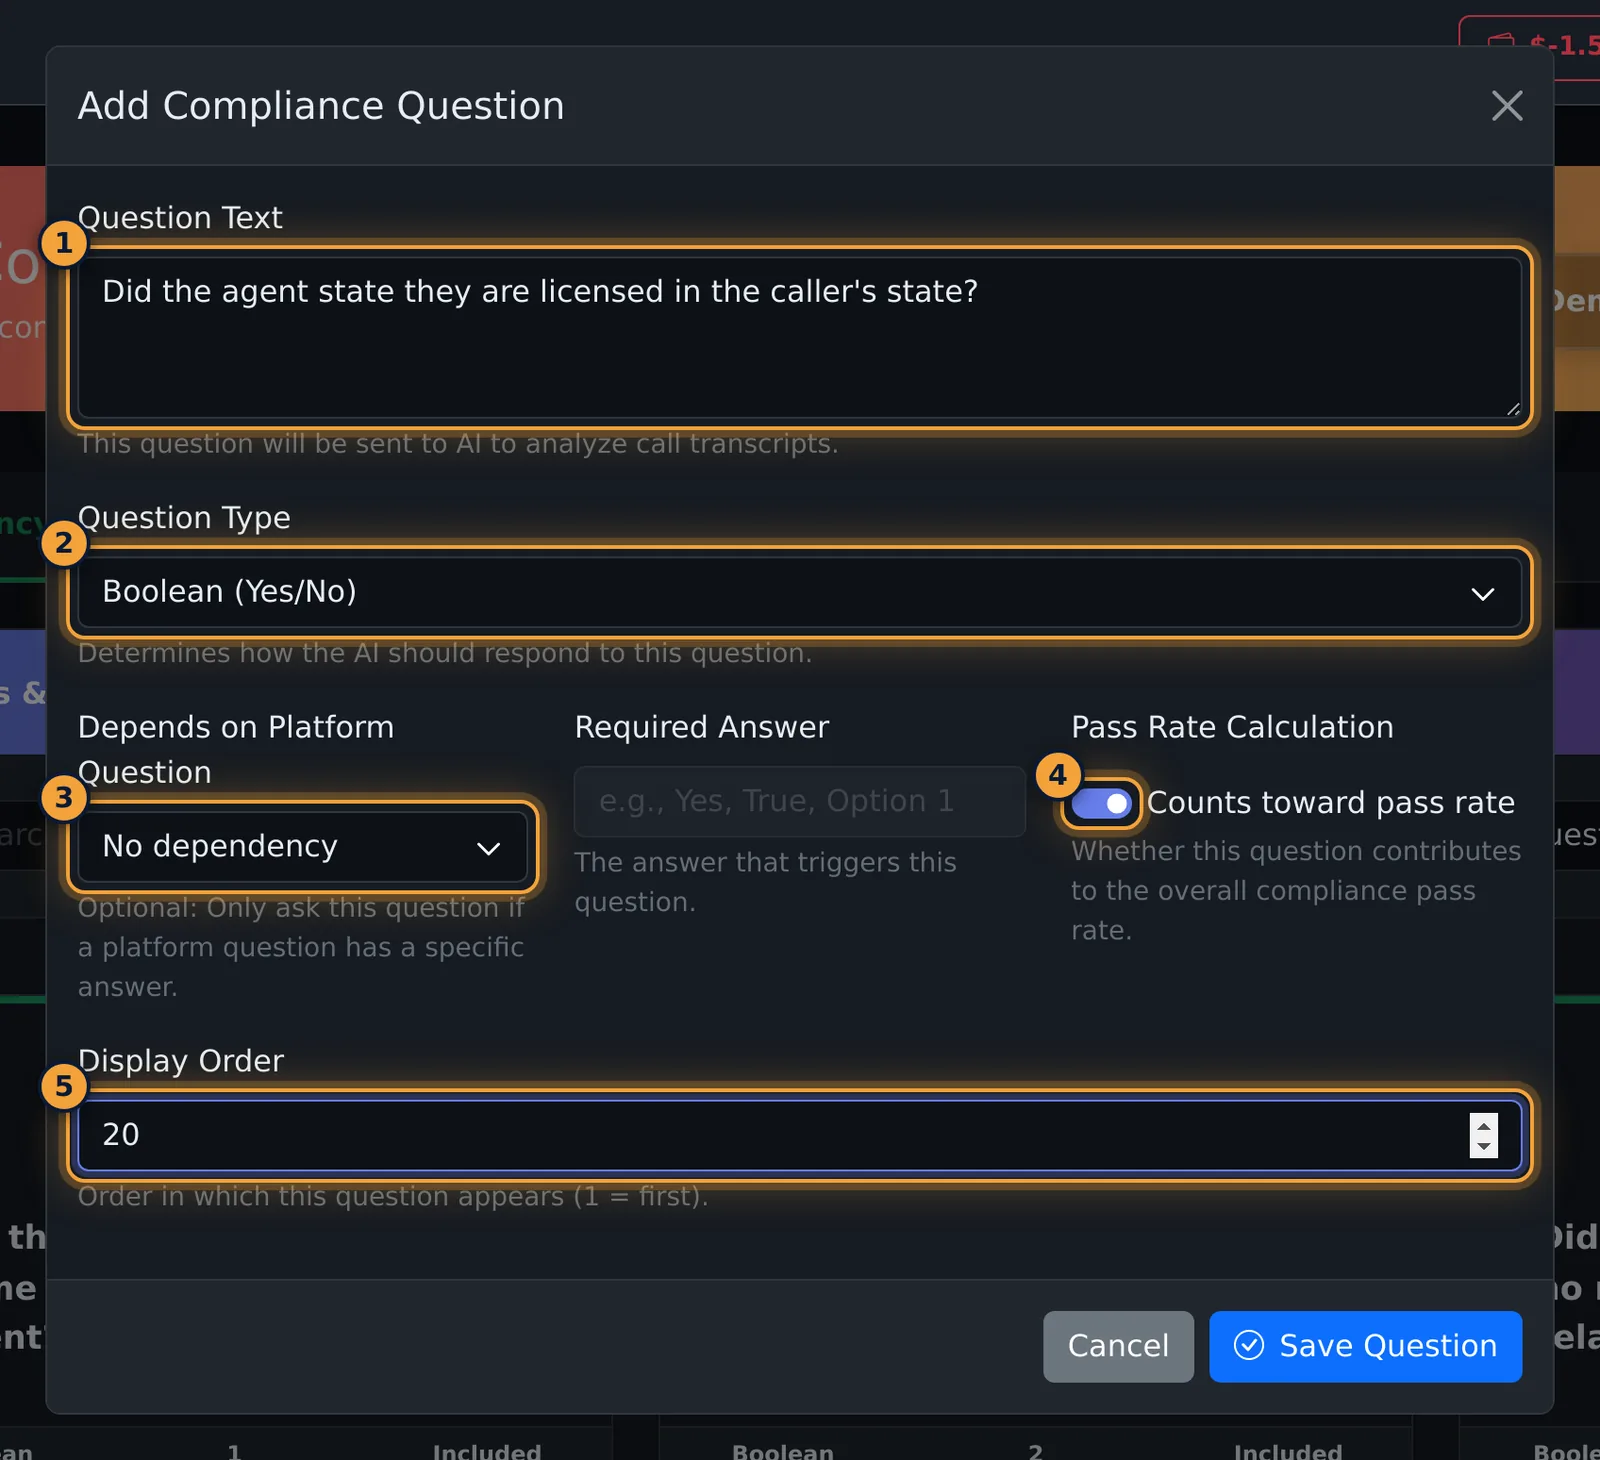Screen dimensions: 1600x1460
Task: Click the 'Counts toward pass rate' label
Action: point(1331,803)
